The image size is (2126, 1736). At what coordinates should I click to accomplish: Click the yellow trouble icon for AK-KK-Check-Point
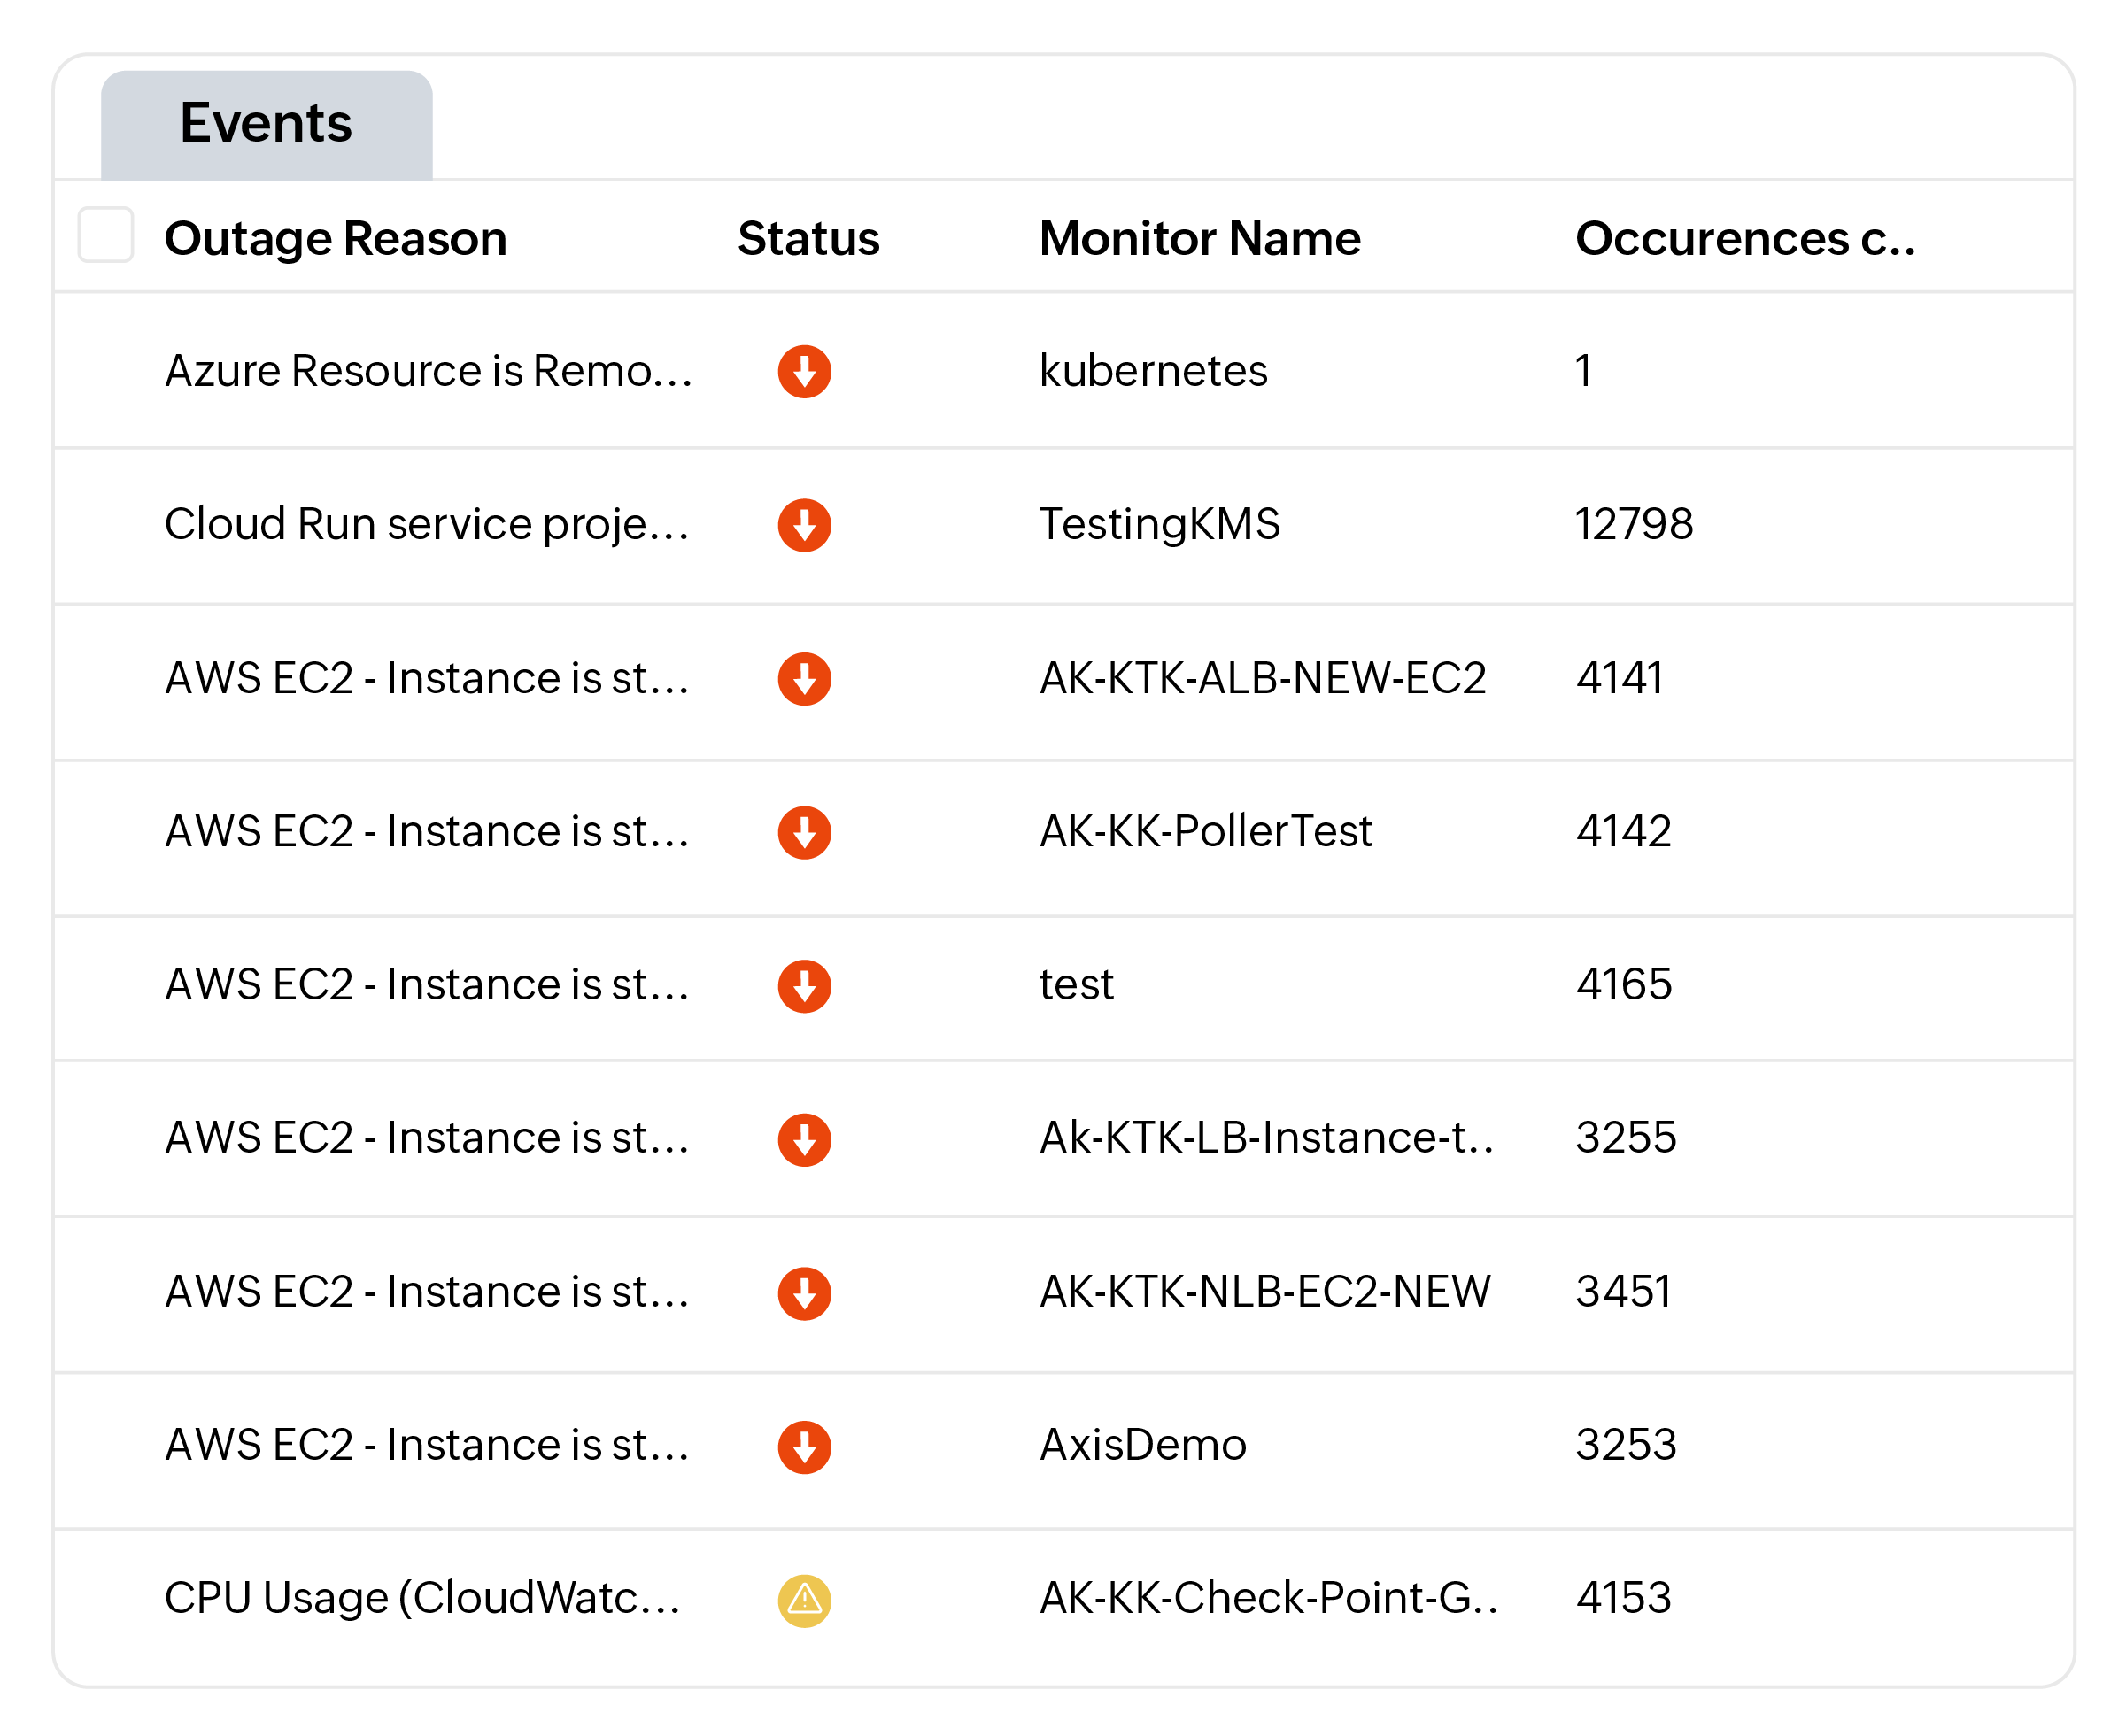[x=805, y=1600]
